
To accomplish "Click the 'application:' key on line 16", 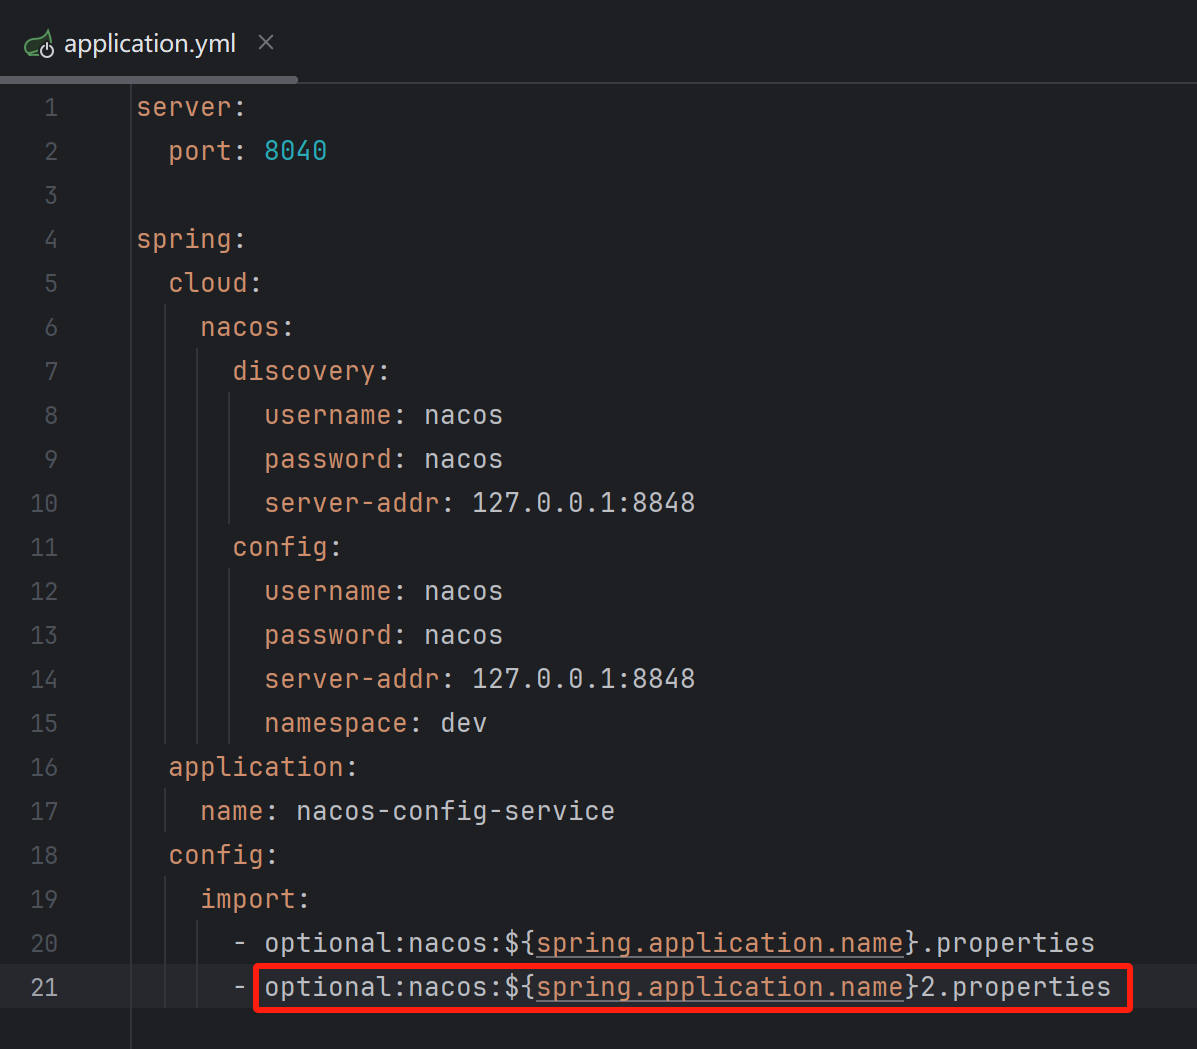I will click(x=263, y=767).
